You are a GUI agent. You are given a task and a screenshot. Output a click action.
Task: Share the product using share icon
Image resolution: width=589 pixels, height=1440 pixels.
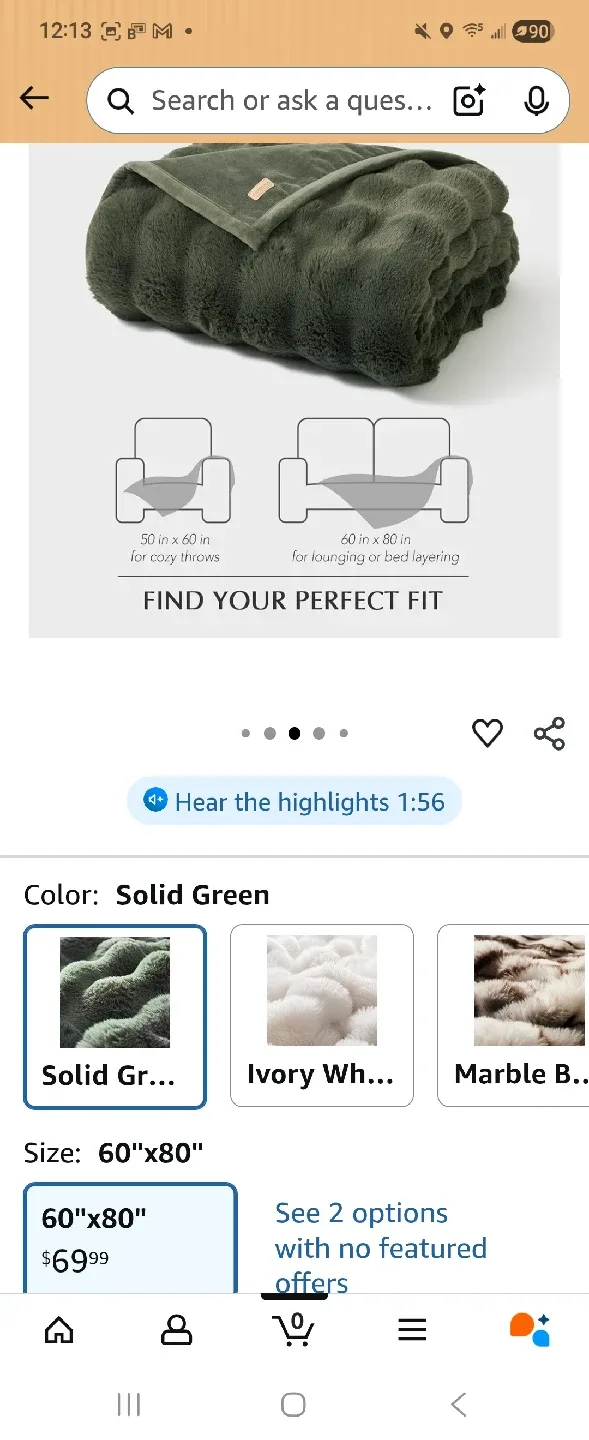(x=550, y=733)
